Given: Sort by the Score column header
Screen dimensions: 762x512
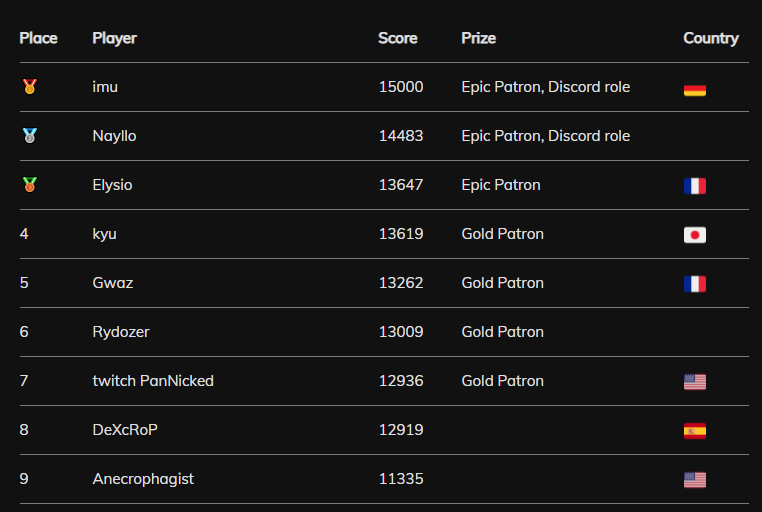Looking at the screenshot, I should pyautogui.click(x=398, y=38).
